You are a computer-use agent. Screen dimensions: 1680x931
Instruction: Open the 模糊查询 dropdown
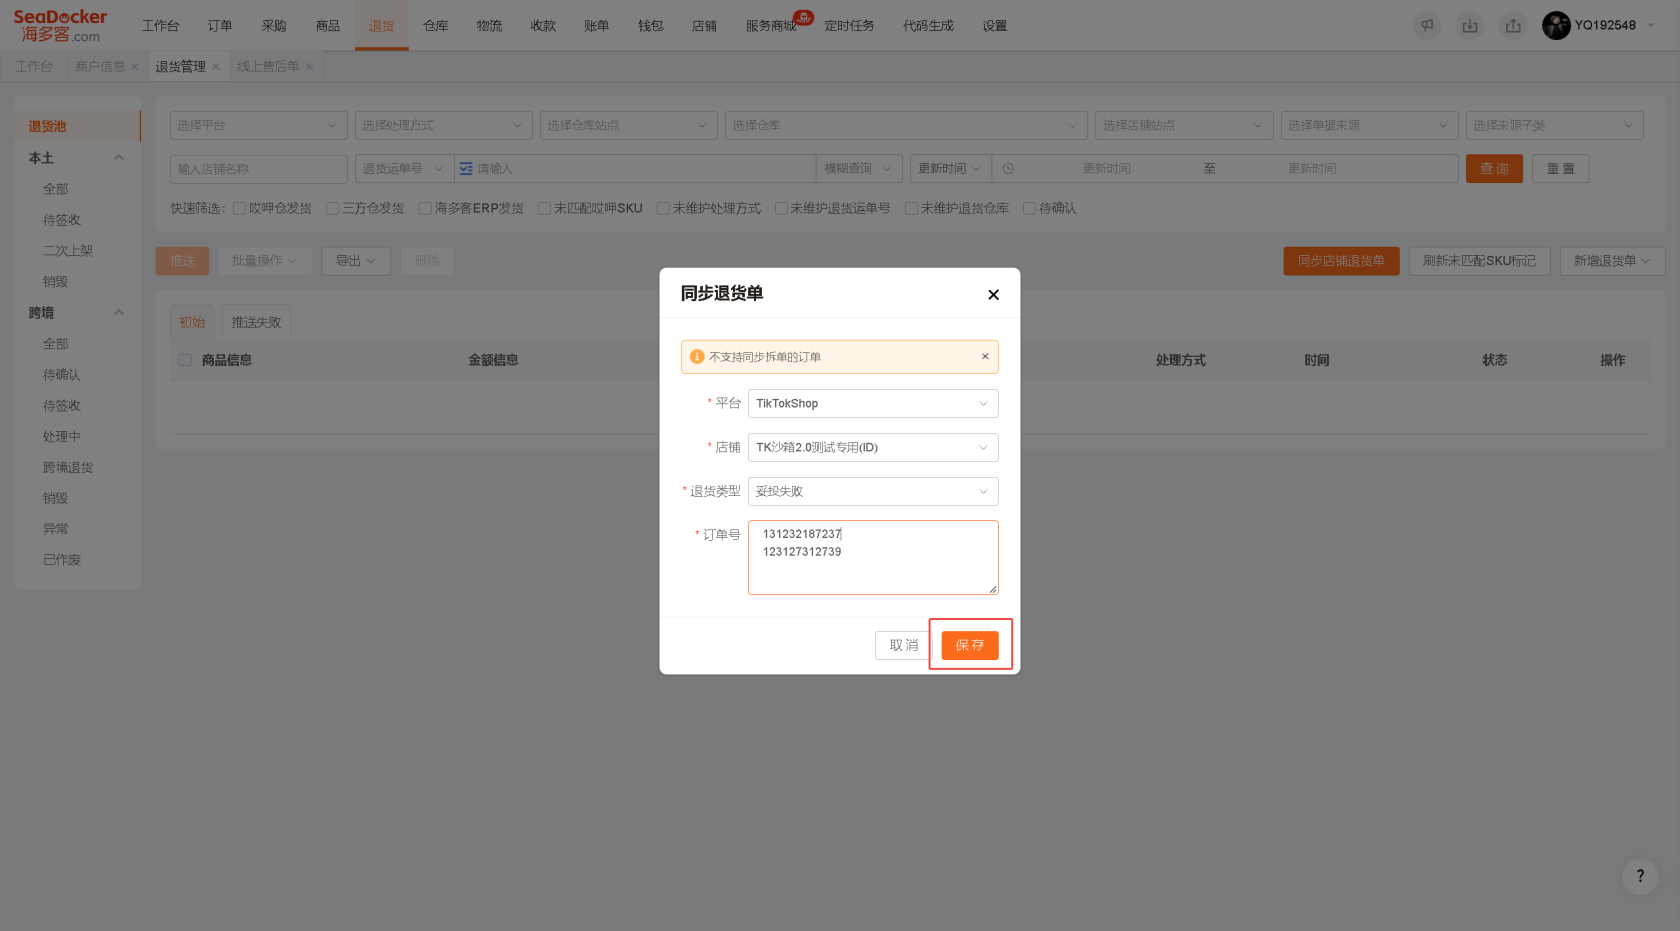coord(859,168)
